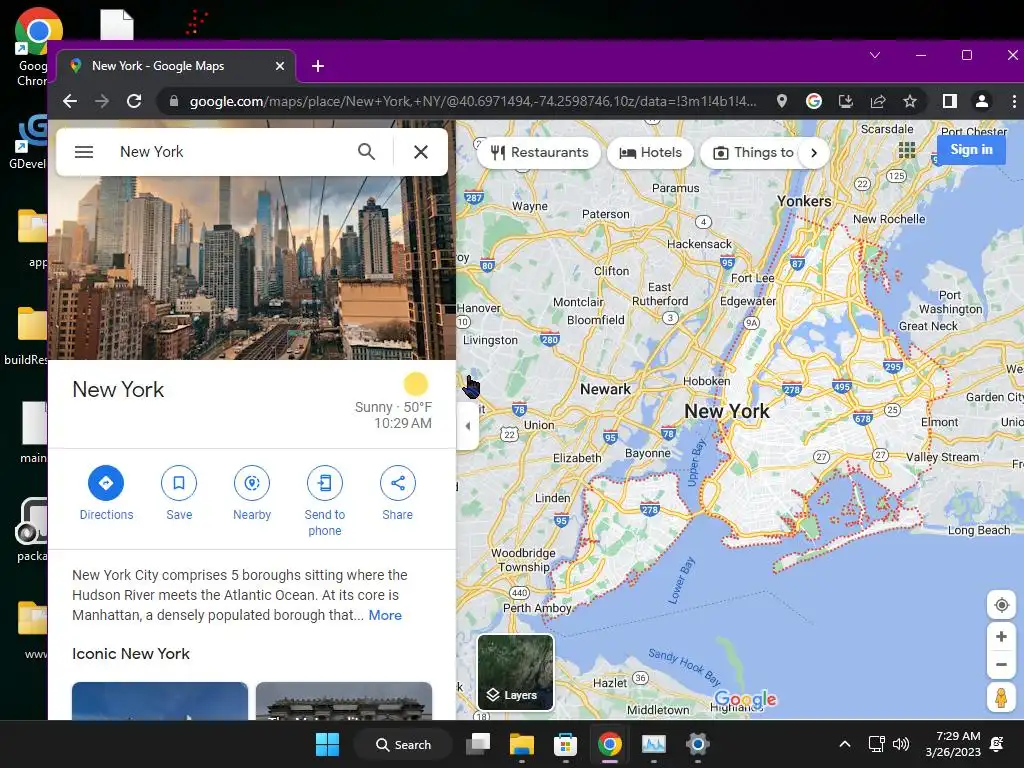
Task: Share the New York location
Action: pyautogui.click(x=398, y=483)
